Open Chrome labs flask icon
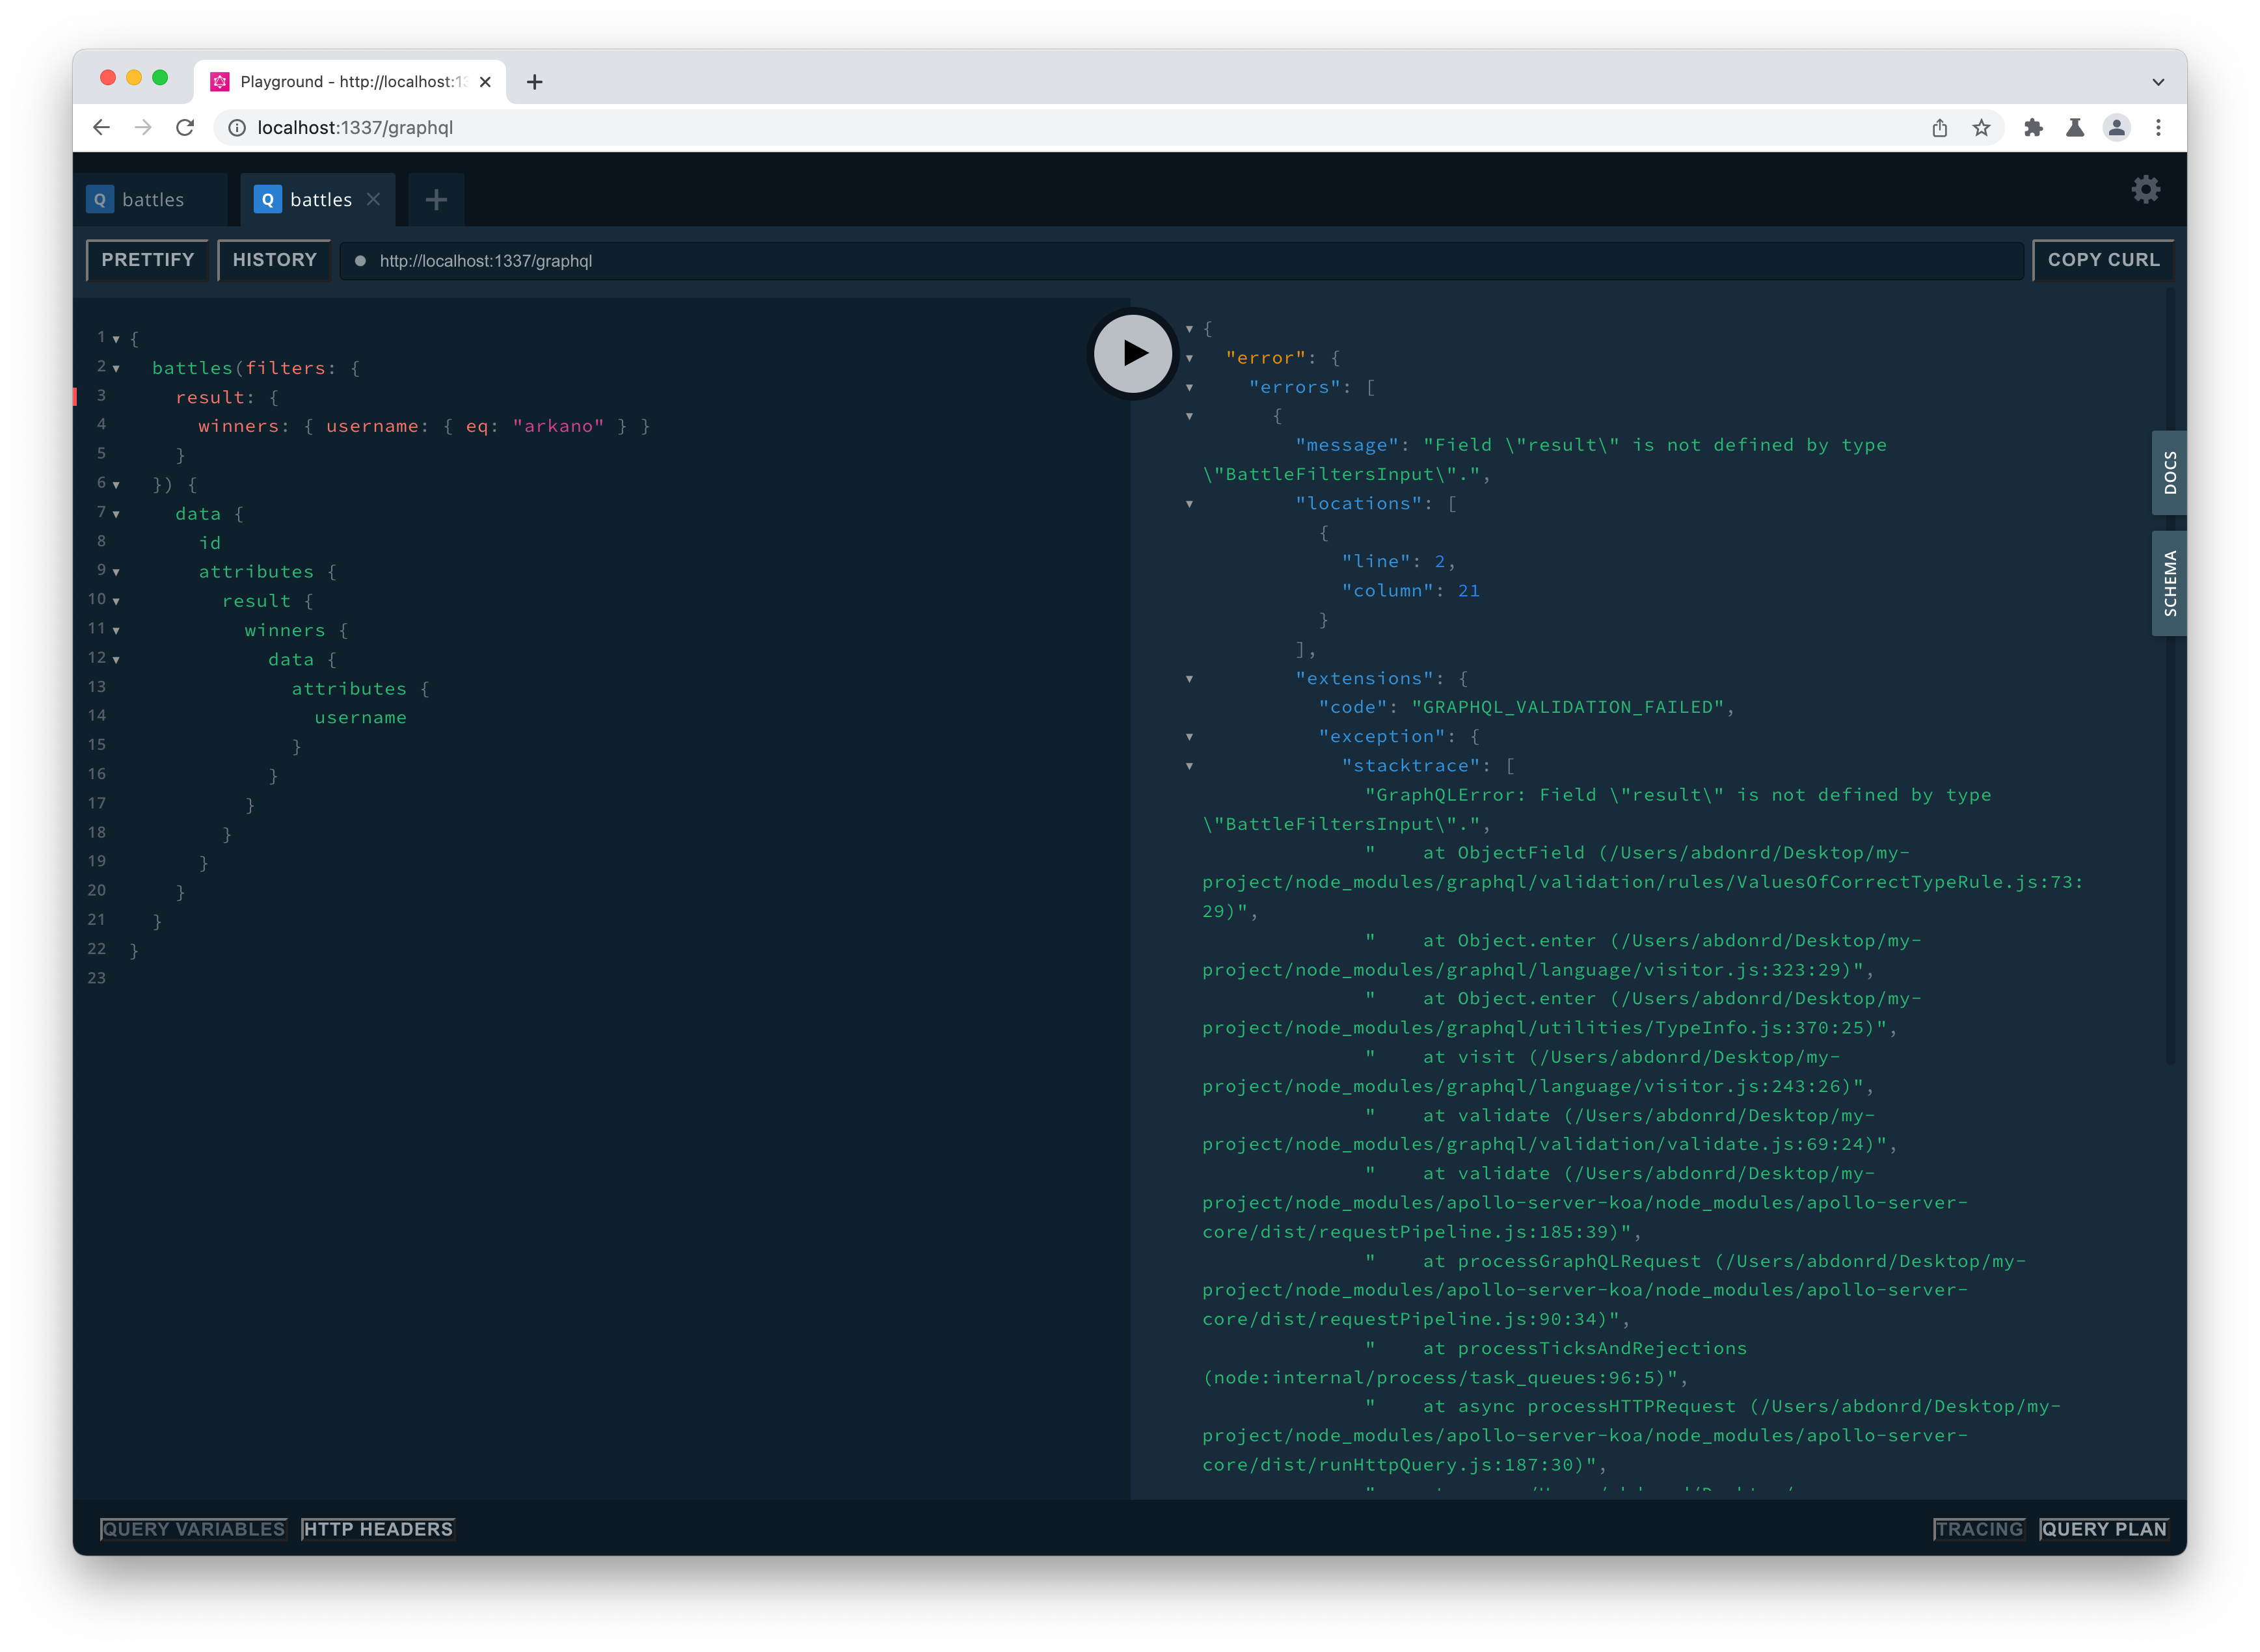This screenshot has height=1652, width=2260. tap(2075, 127)
